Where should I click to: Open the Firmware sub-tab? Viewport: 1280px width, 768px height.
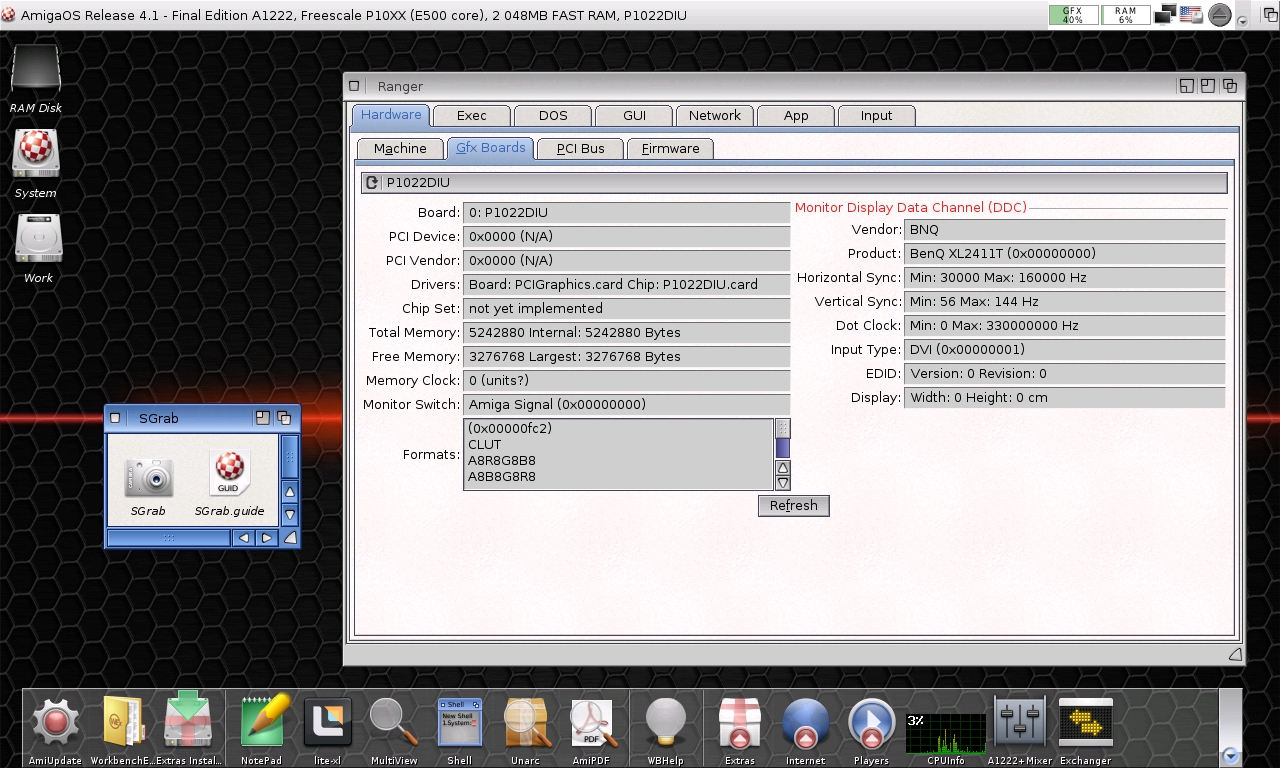tap(670, 149)
